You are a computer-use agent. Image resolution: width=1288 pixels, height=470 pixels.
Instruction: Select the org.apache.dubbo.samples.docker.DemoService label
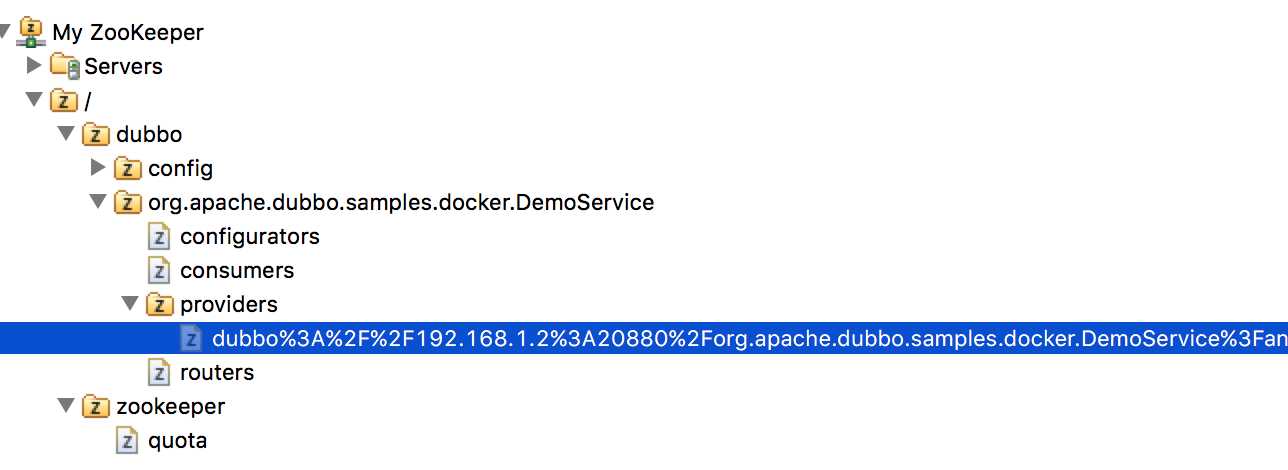(401, 203)
